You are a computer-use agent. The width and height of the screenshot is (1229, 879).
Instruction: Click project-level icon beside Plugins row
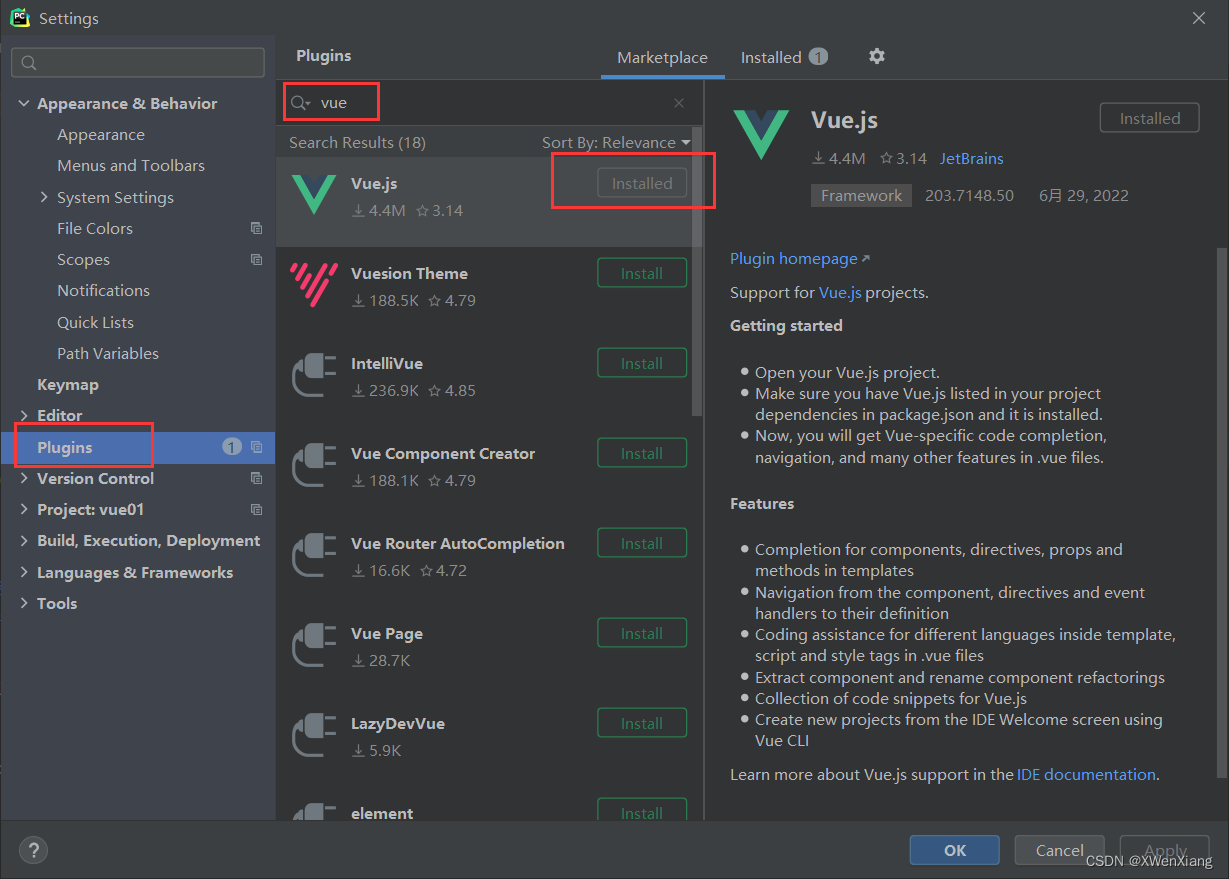[256, 447]
